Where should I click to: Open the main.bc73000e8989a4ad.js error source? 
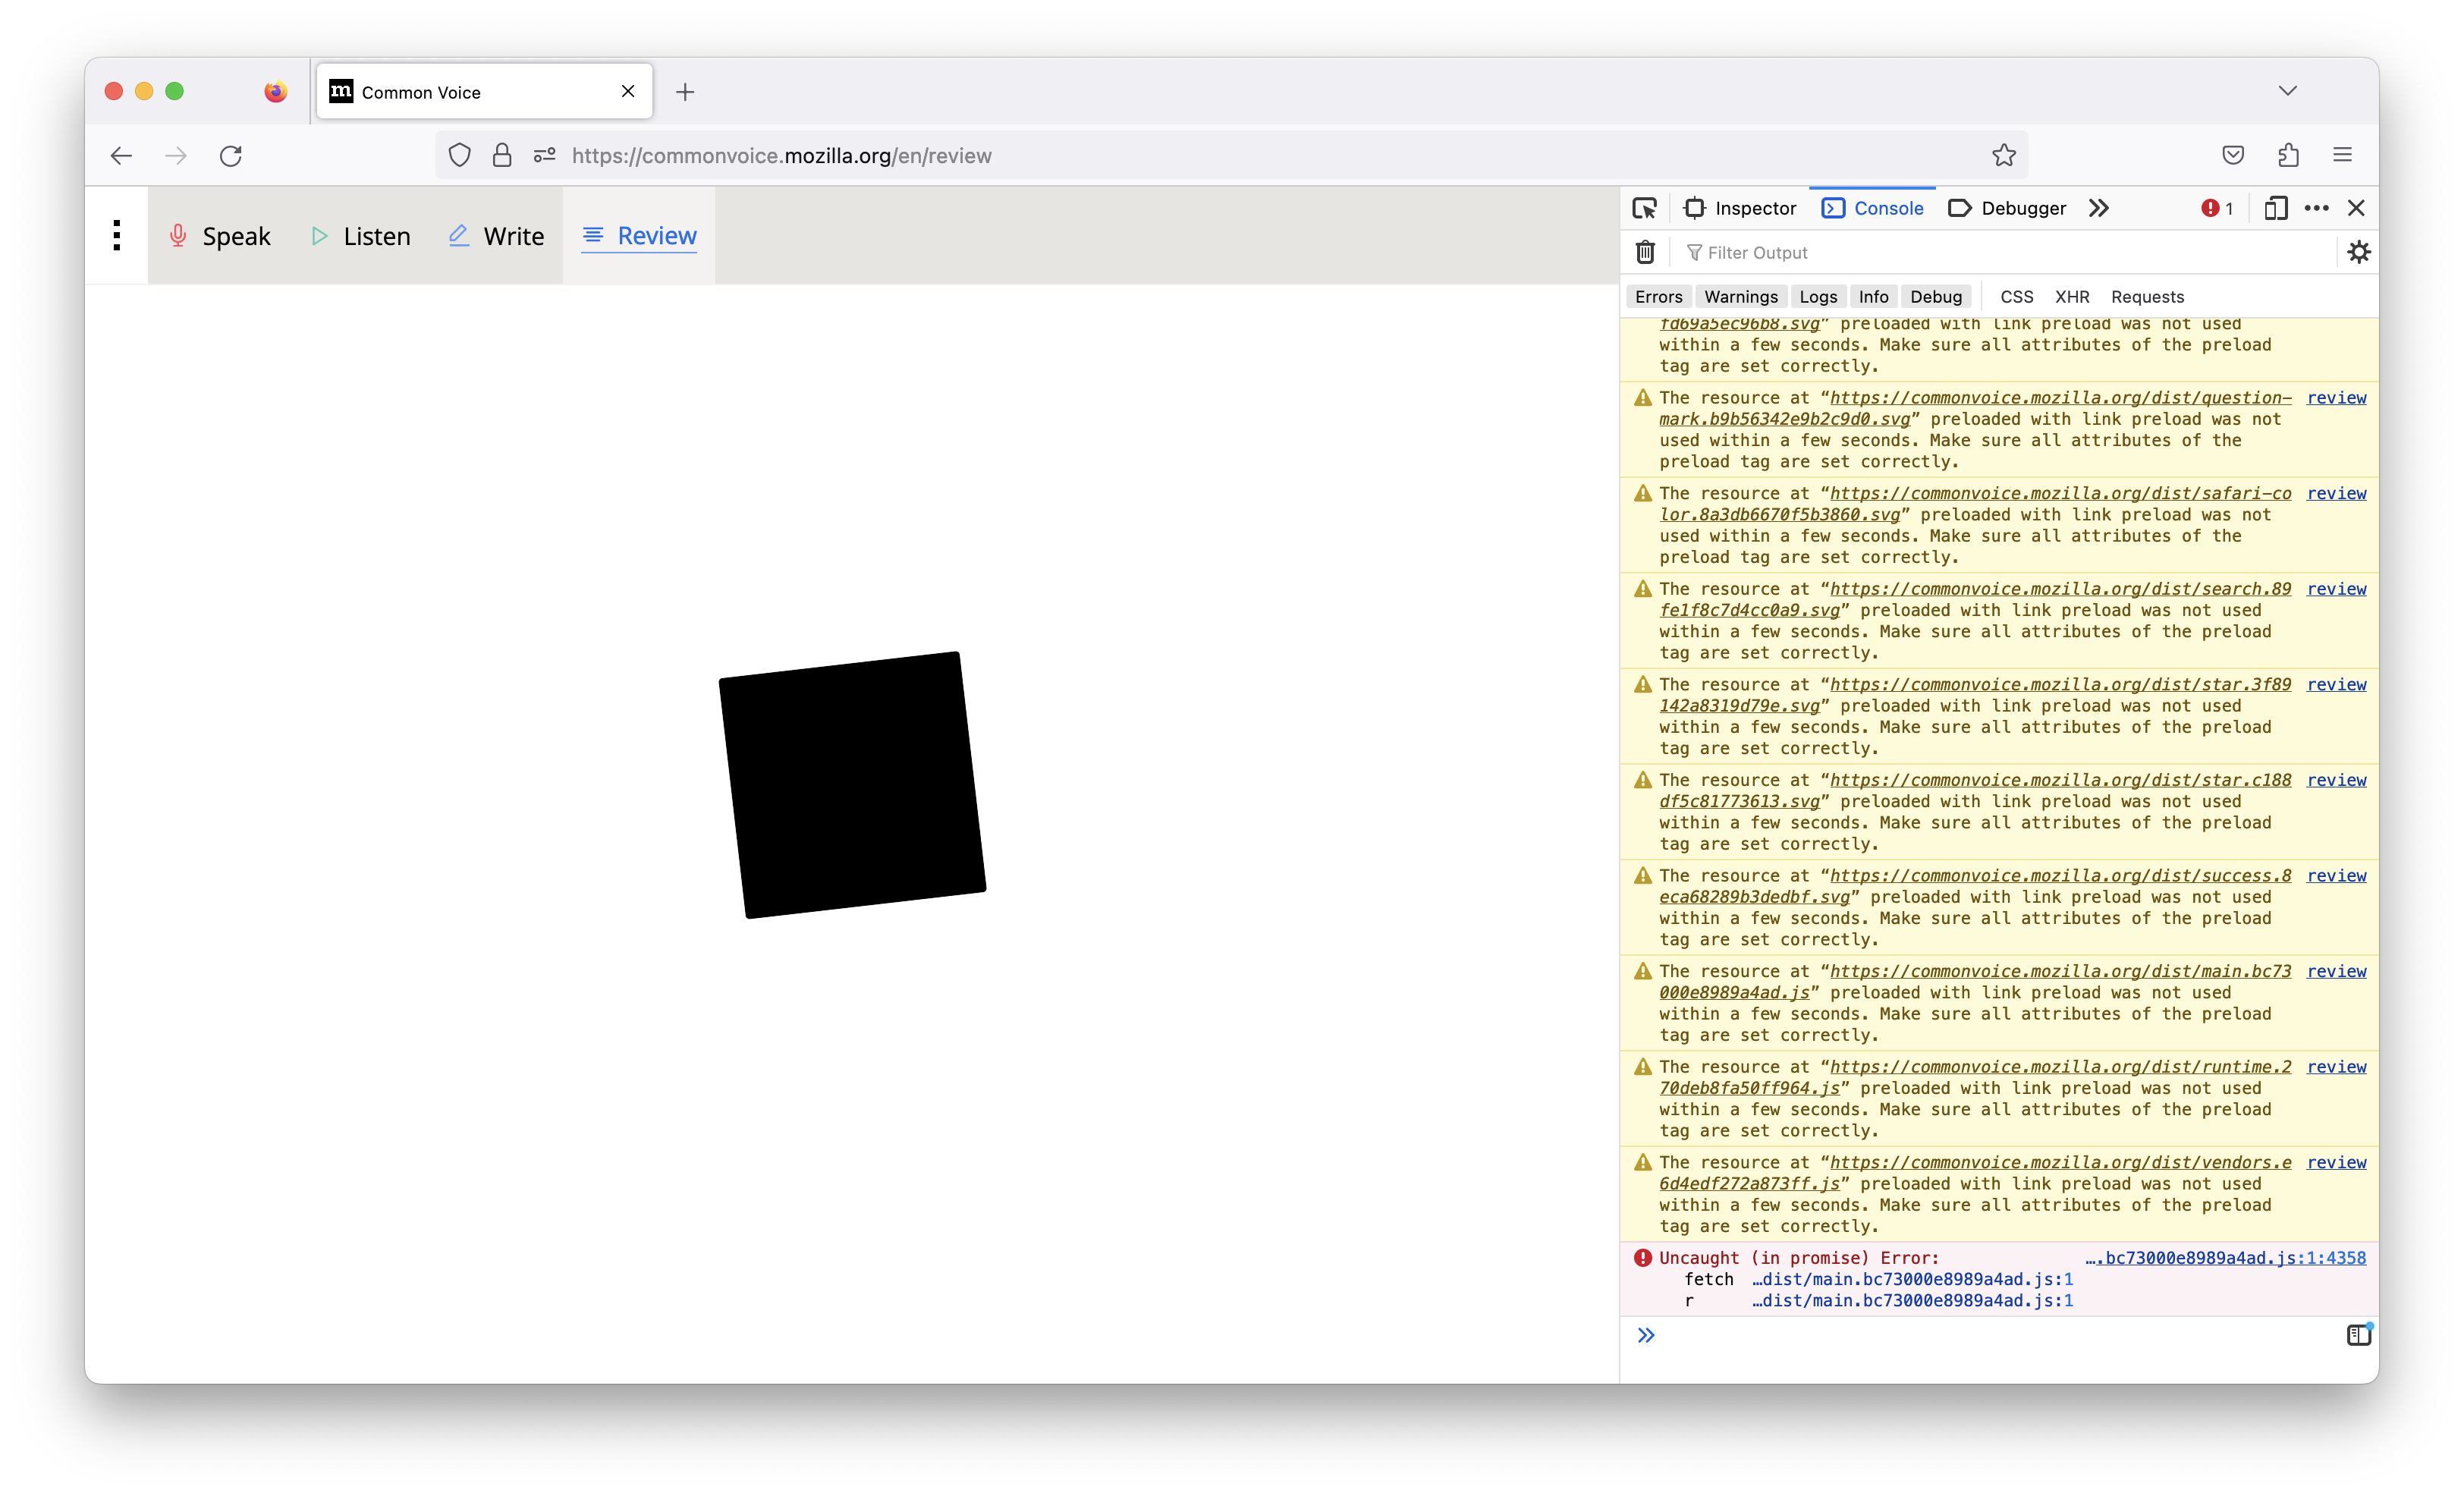click(2224, 1257)
